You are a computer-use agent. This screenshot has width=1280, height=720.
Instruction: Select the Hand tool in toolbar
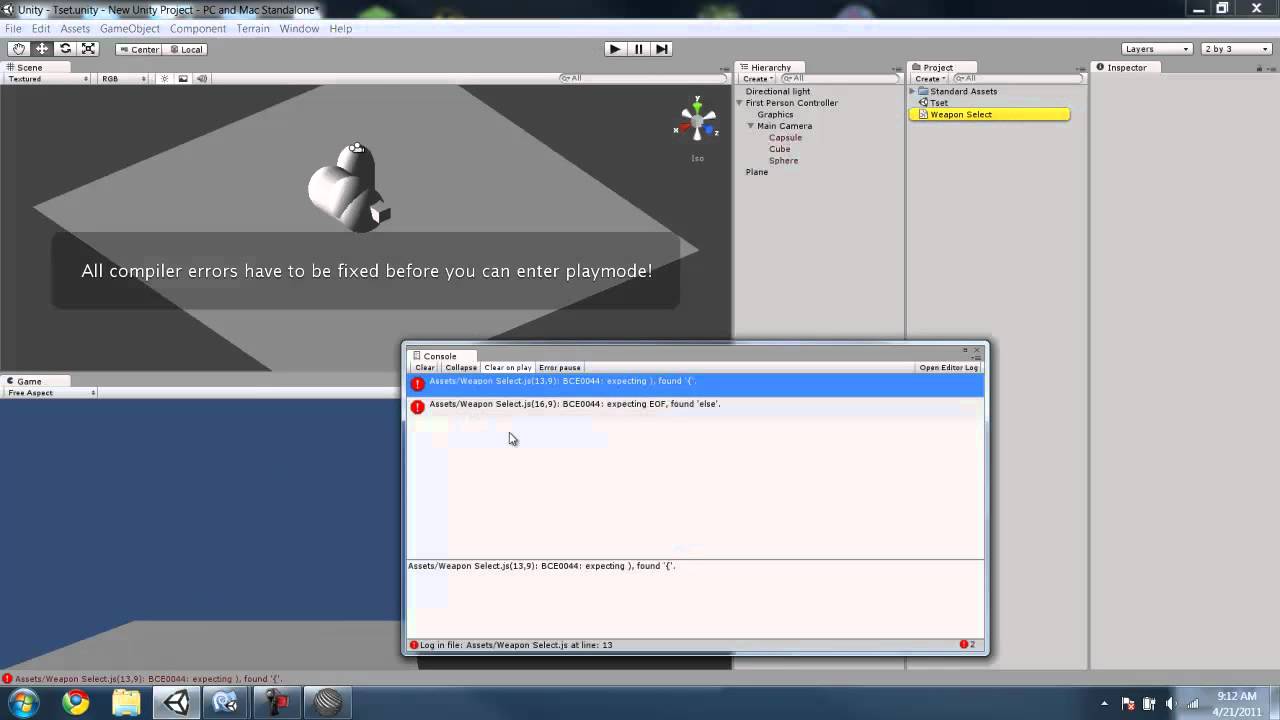point(19,49)
